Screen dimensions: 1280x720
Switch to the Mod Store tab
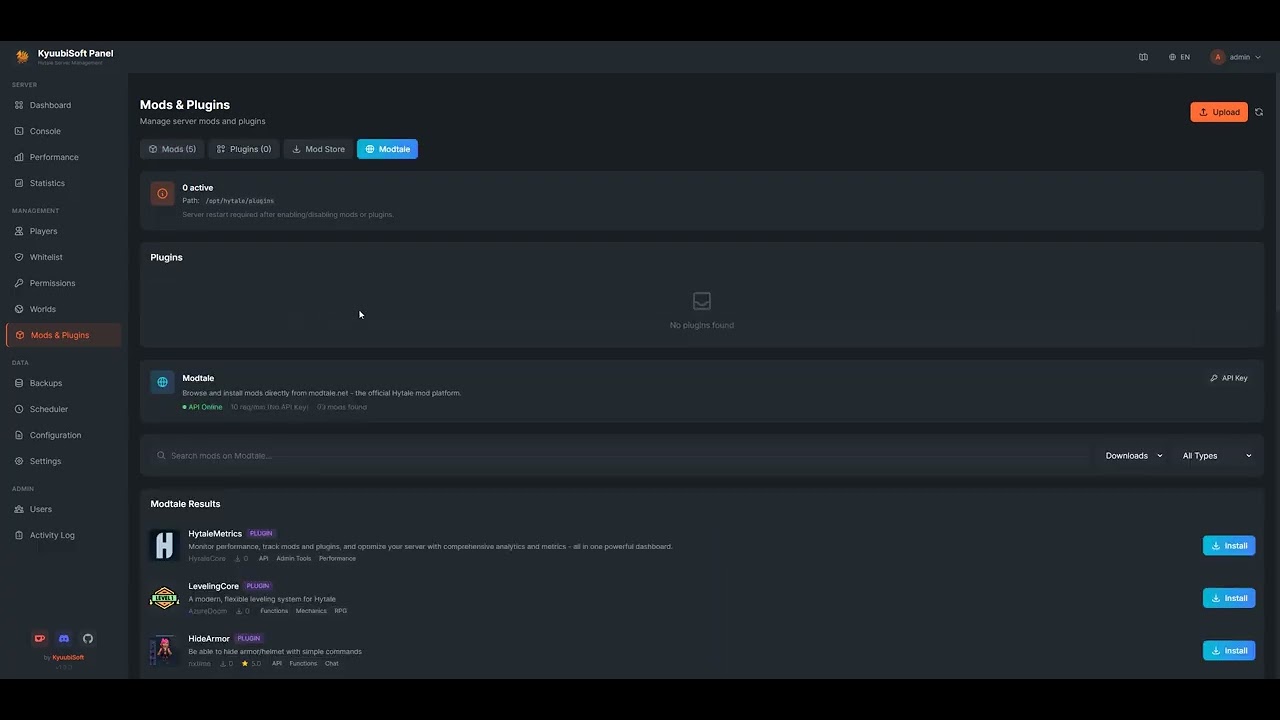coord(318,149)
